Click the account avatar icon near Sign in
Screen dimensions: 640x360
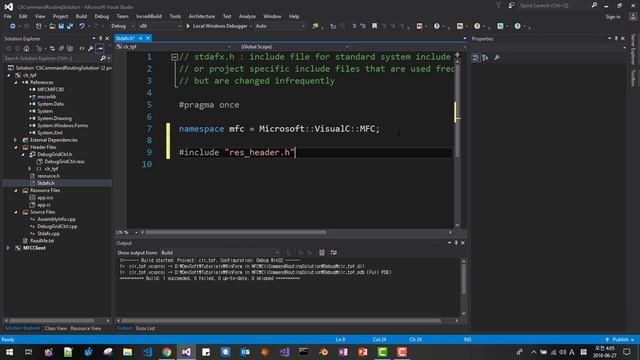pyautogui.click(x=633, y=17)
